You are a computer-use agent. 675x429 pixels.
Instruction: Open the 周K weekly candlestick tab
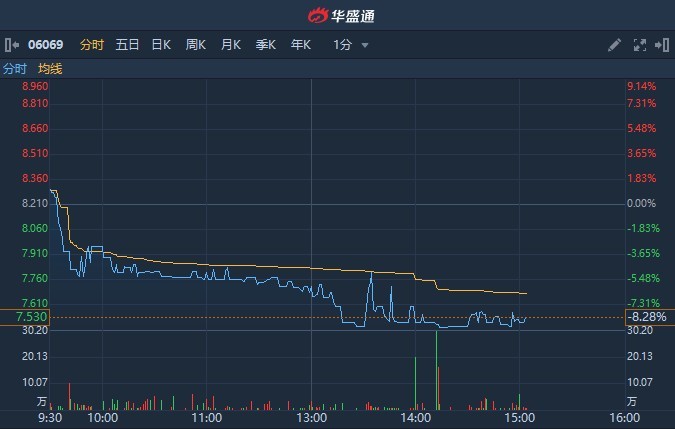tap(196, 45)
